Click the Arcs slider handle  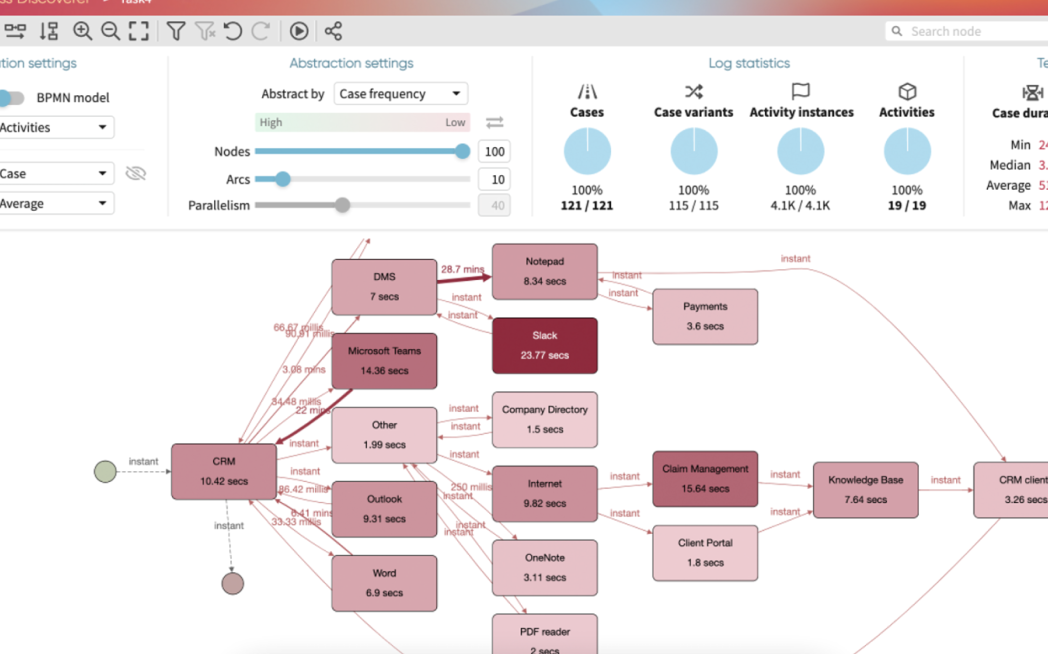(283, 179)
